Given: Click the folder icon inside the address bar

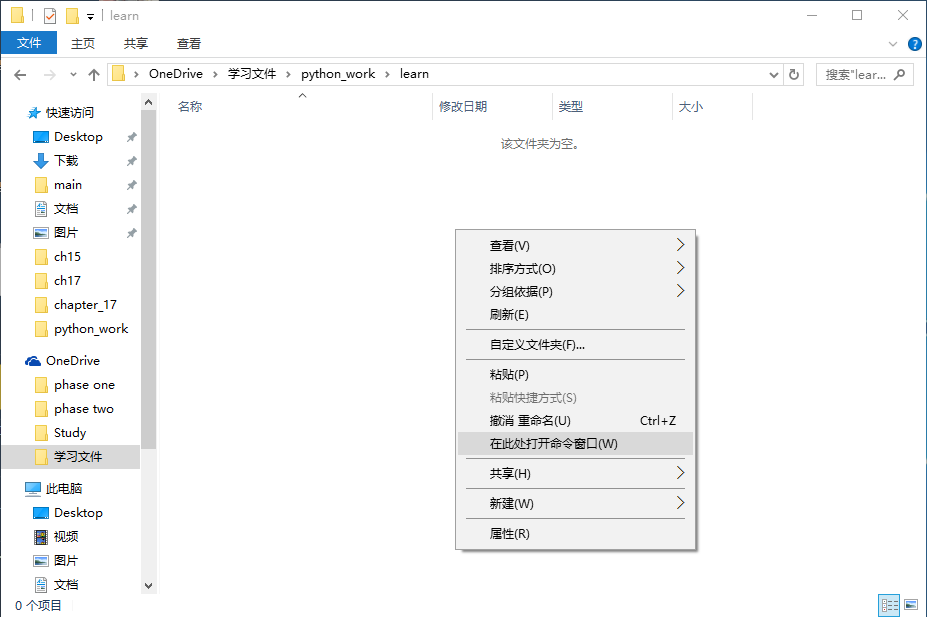Looking at the screenshot, I should [120, 74].
